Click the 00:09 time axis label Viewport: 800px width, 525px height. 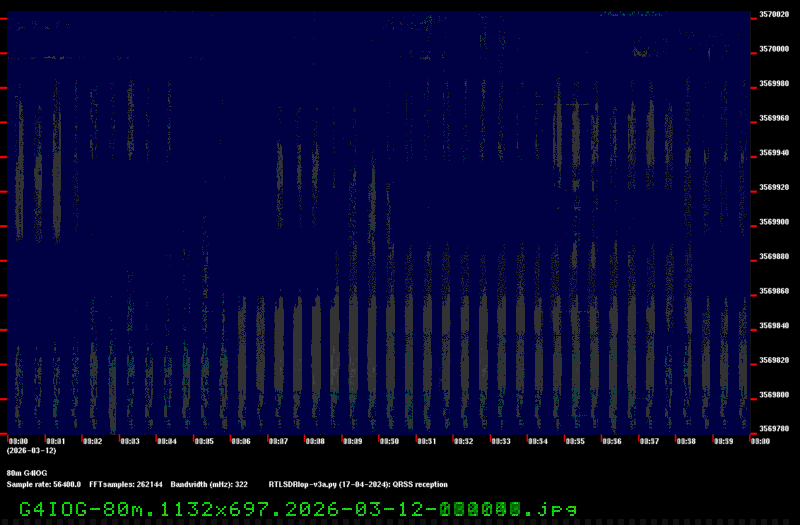pos(353,441)
